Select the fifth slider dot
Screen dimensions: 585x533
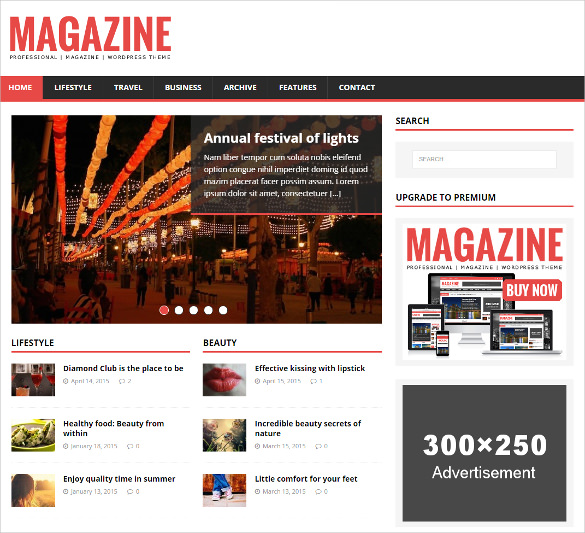pos(223,310)
